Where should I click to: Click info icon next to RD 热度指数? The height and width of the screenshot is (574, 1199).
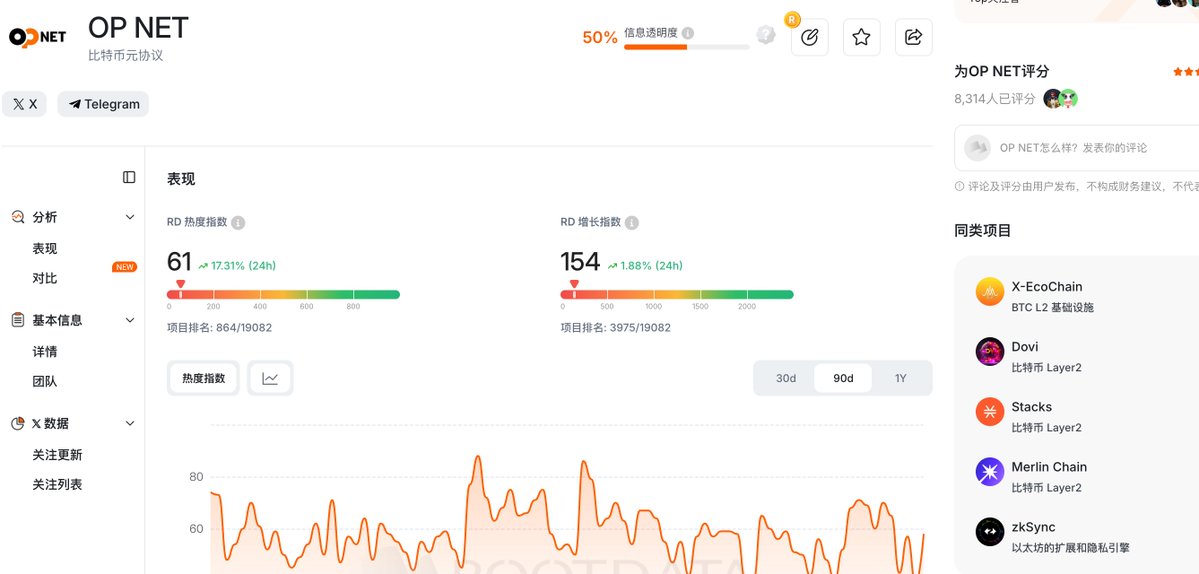pos(239,222)
